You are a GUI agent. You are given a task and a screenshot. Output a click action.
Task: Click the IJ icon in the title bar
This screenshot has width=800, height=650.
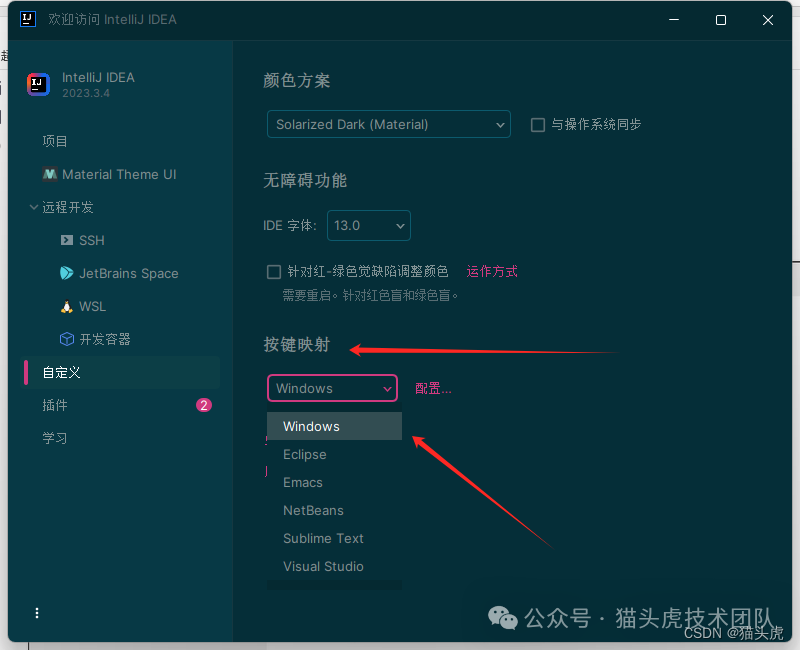tap(28, 19)
